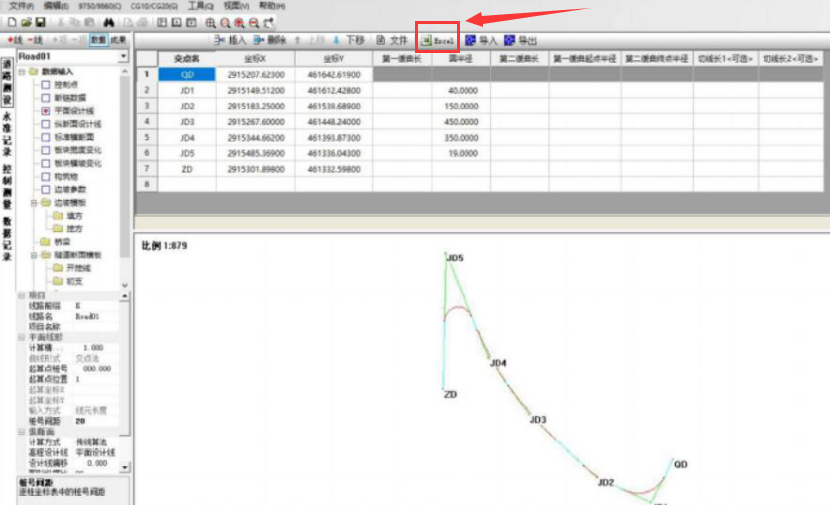Click the 插入 insert row button
The image size is (830, 505).
click(x=230, y=41)
